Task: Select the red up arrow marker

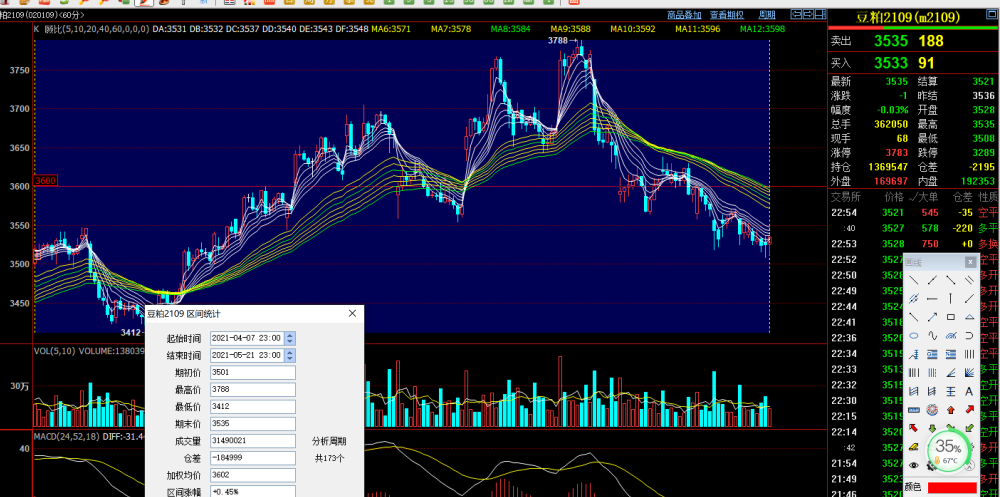Action: [950, 409]
